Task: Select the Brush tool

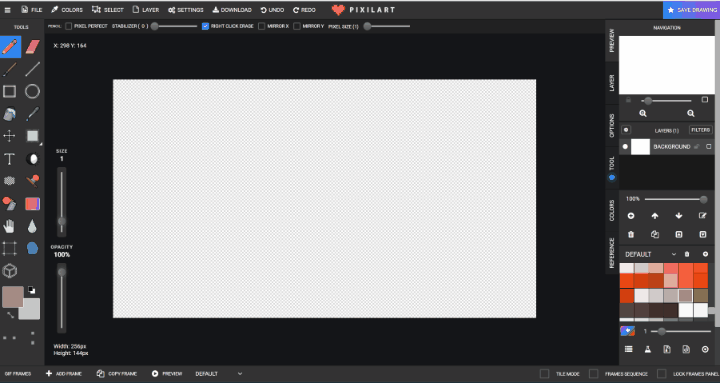Action: click(x=10, y=69)
